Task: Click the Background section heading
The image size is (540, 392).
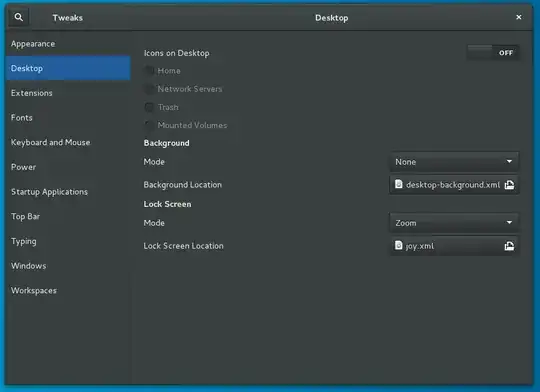Action: 166,143
